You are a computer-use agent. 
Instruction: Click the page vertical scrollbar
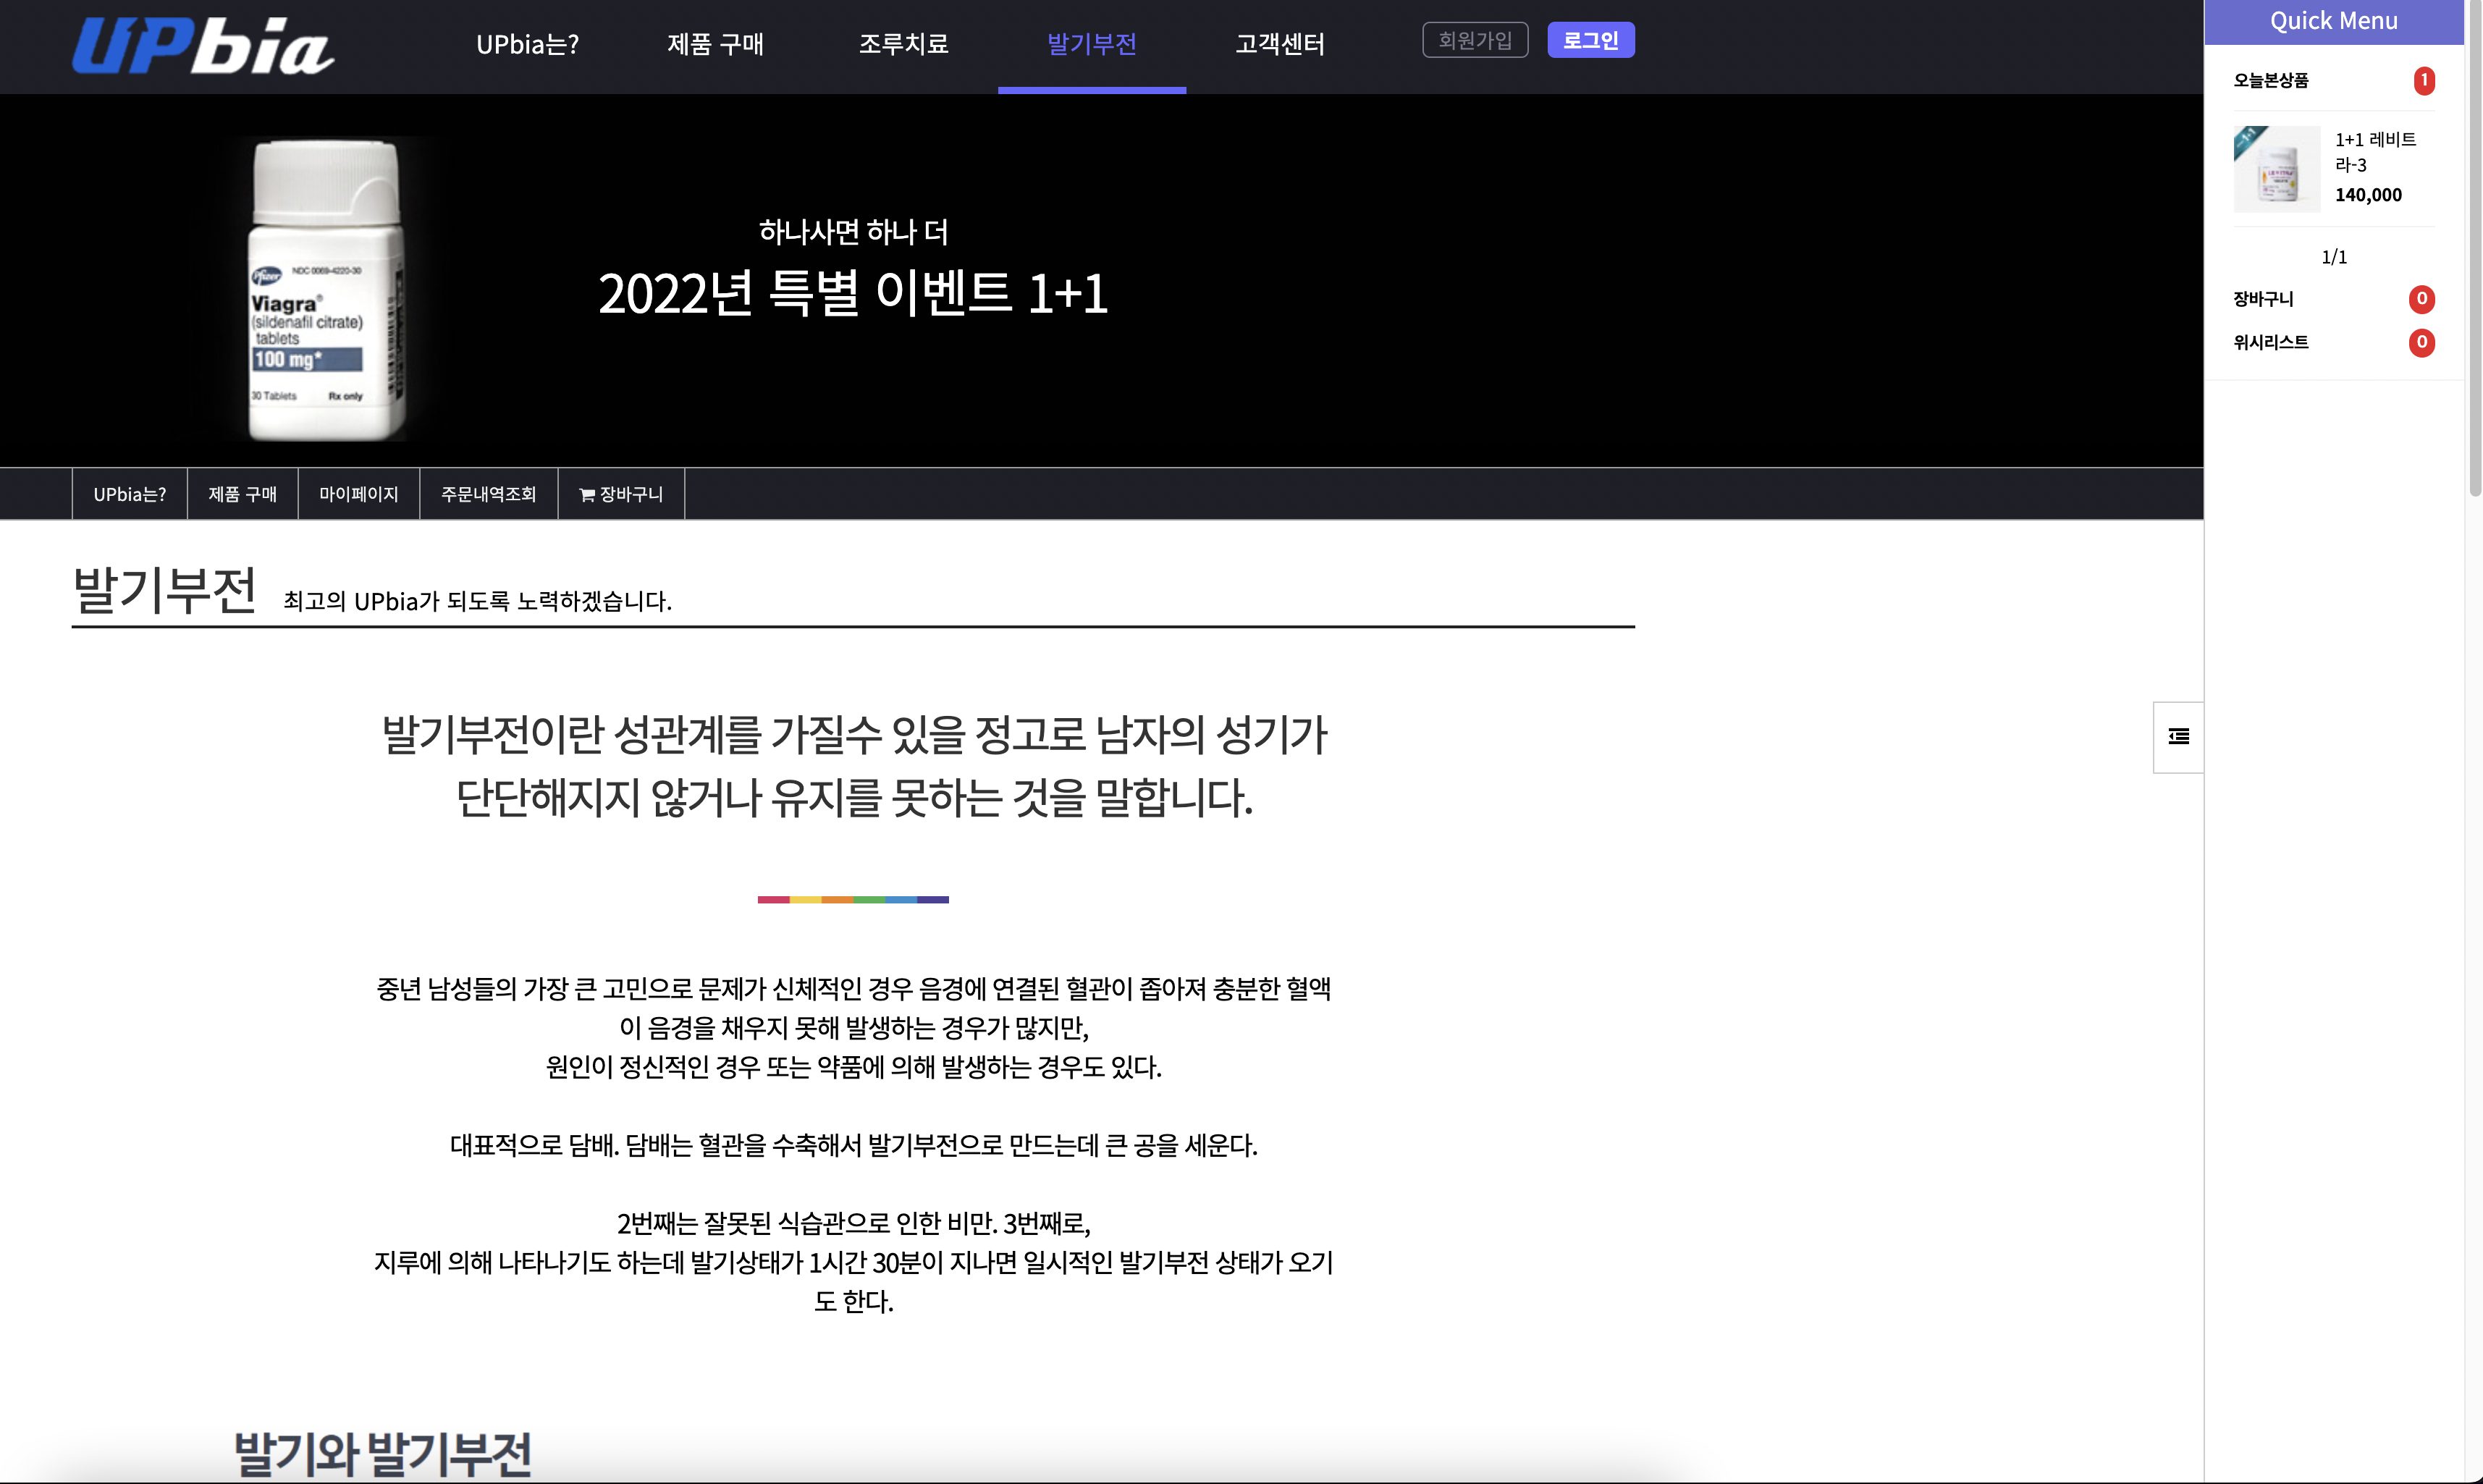2474,250
